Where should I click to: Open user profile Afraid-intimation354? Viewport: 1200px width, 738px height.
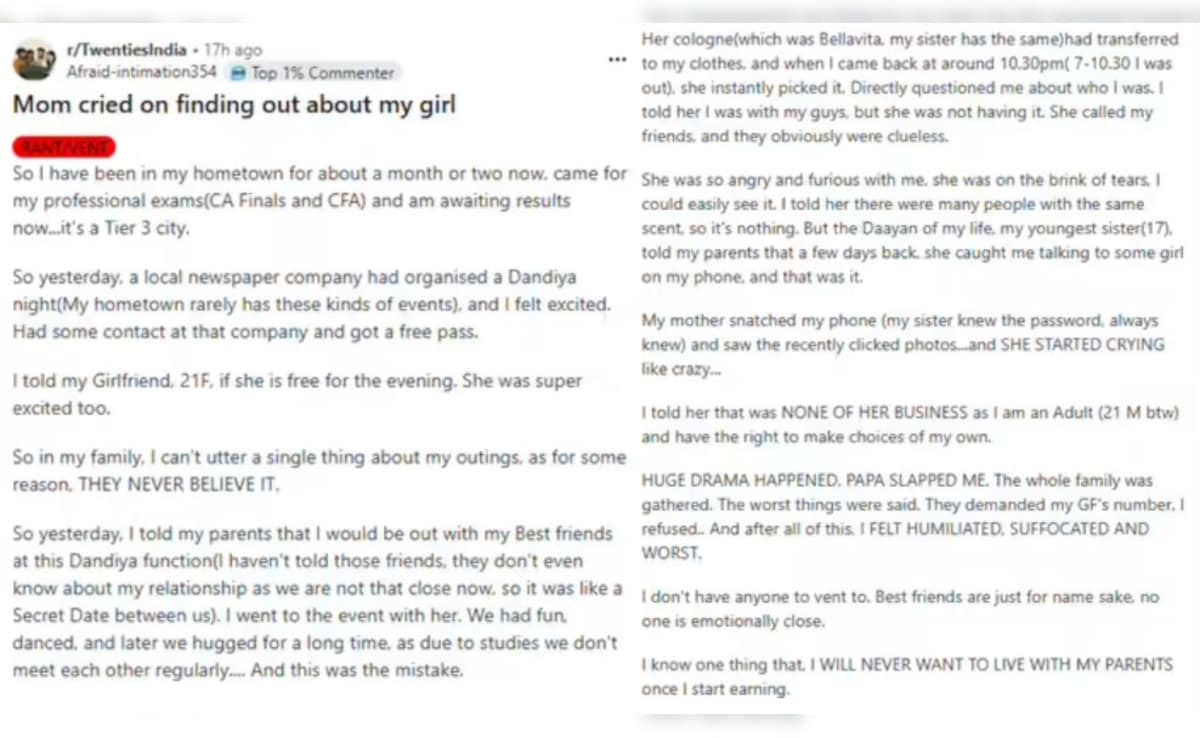(143, 72)
